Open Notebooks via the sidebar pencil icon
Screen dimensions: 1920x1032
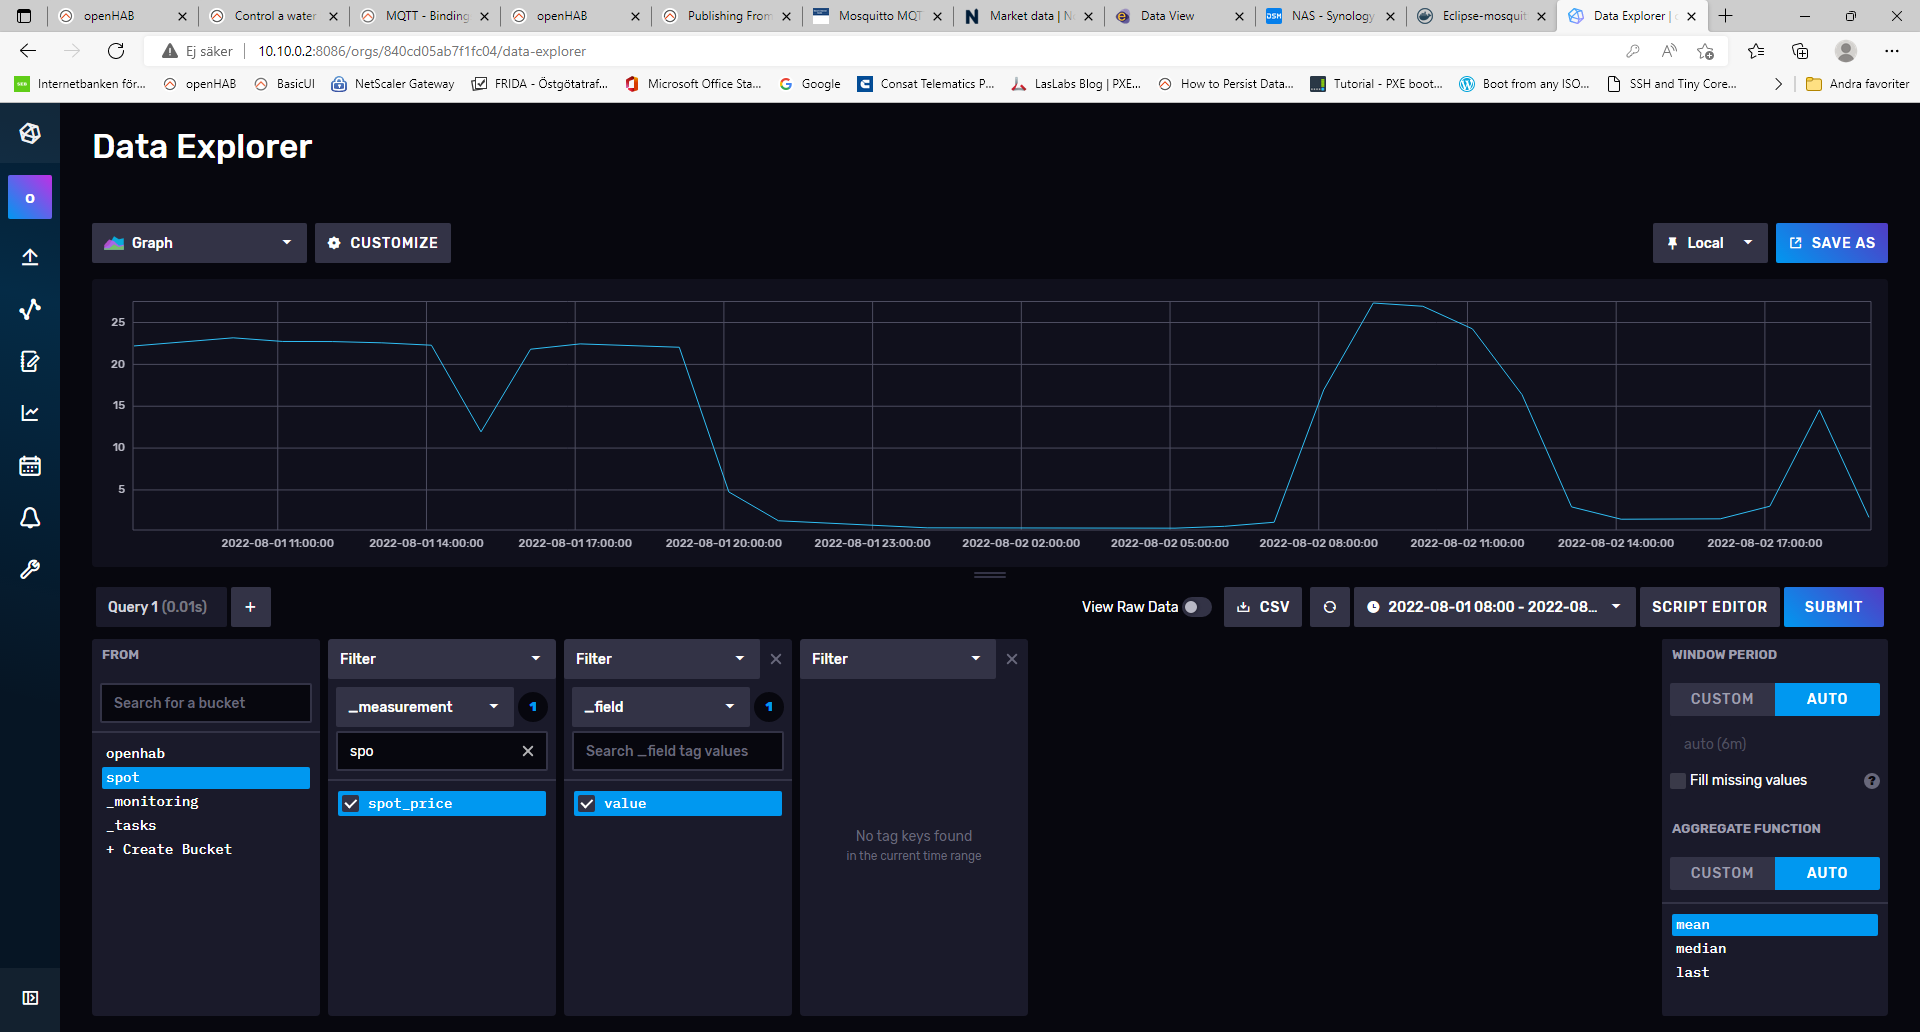[30, 361]
